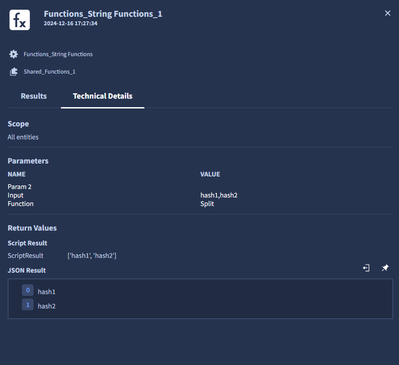Click the Function value Split
Screen dimensions: 399x365
(207, 204)
